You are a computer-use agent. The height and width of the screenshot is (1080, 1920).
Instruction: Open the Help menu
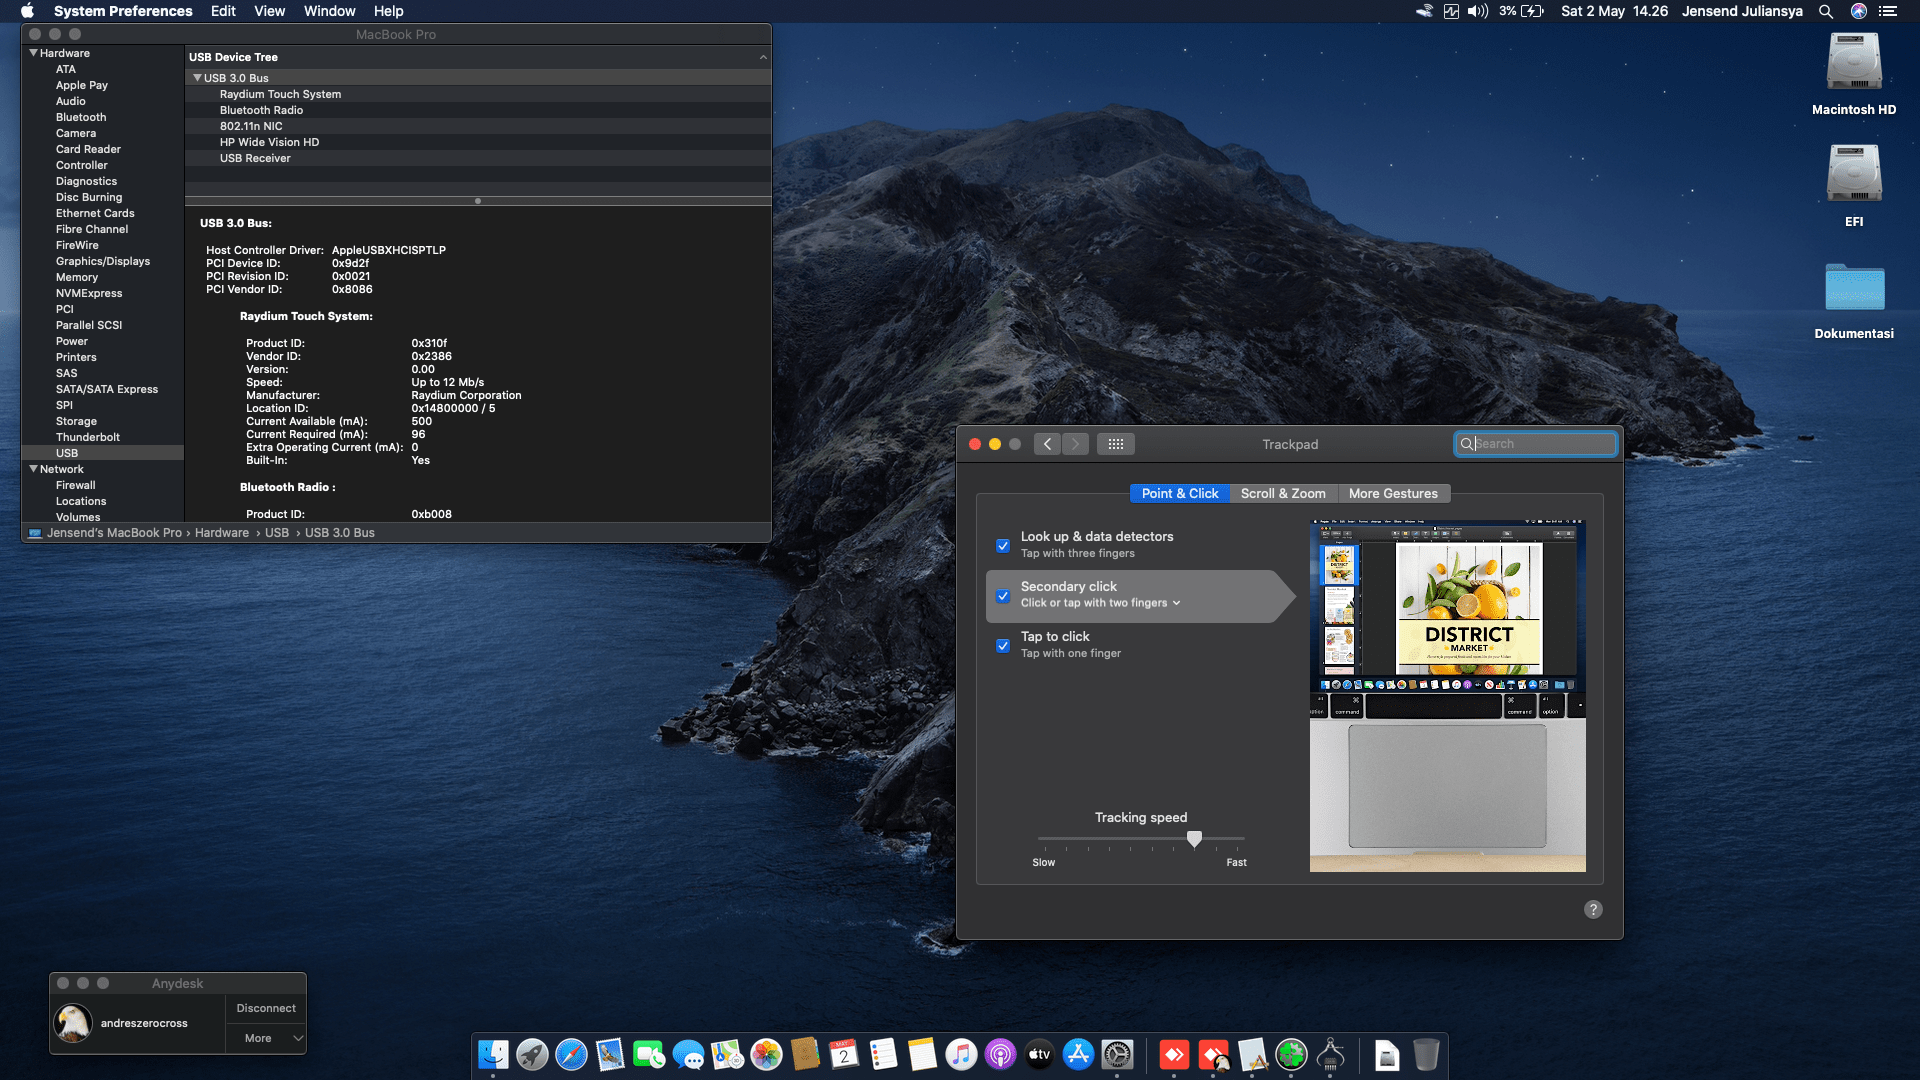(x=388, y=11)
